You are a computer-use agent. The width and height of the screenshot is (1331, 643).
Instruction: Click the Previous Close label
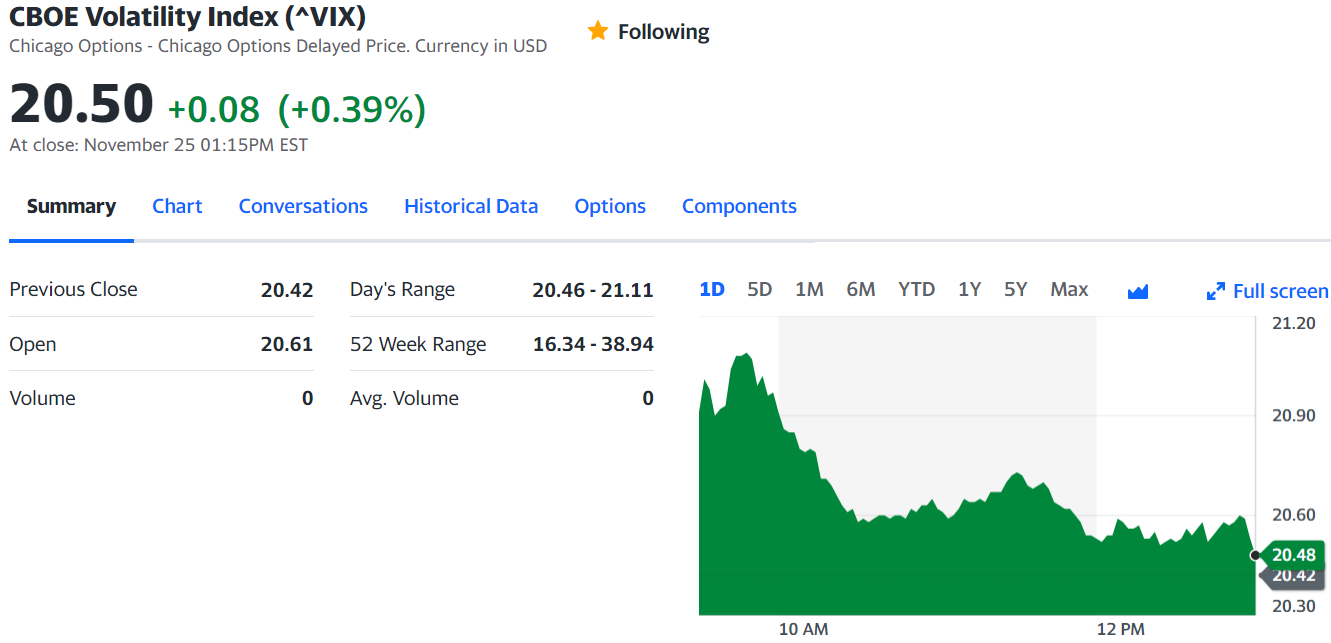(73, 289)
